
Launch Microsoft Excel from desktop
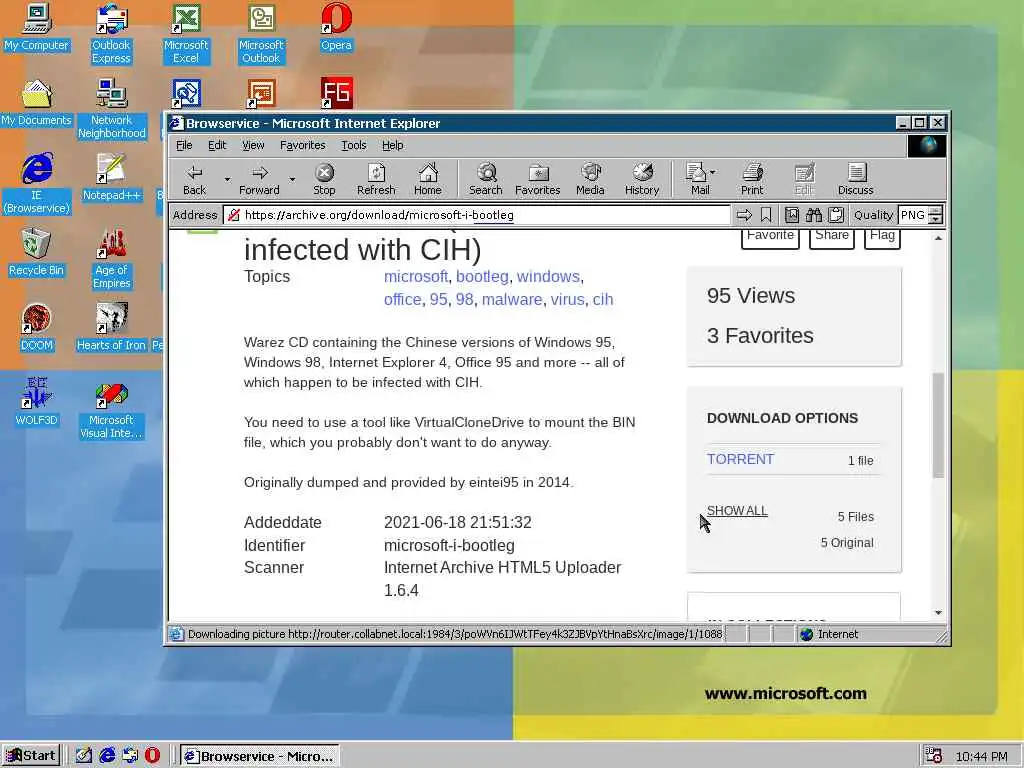click(186, 34)
